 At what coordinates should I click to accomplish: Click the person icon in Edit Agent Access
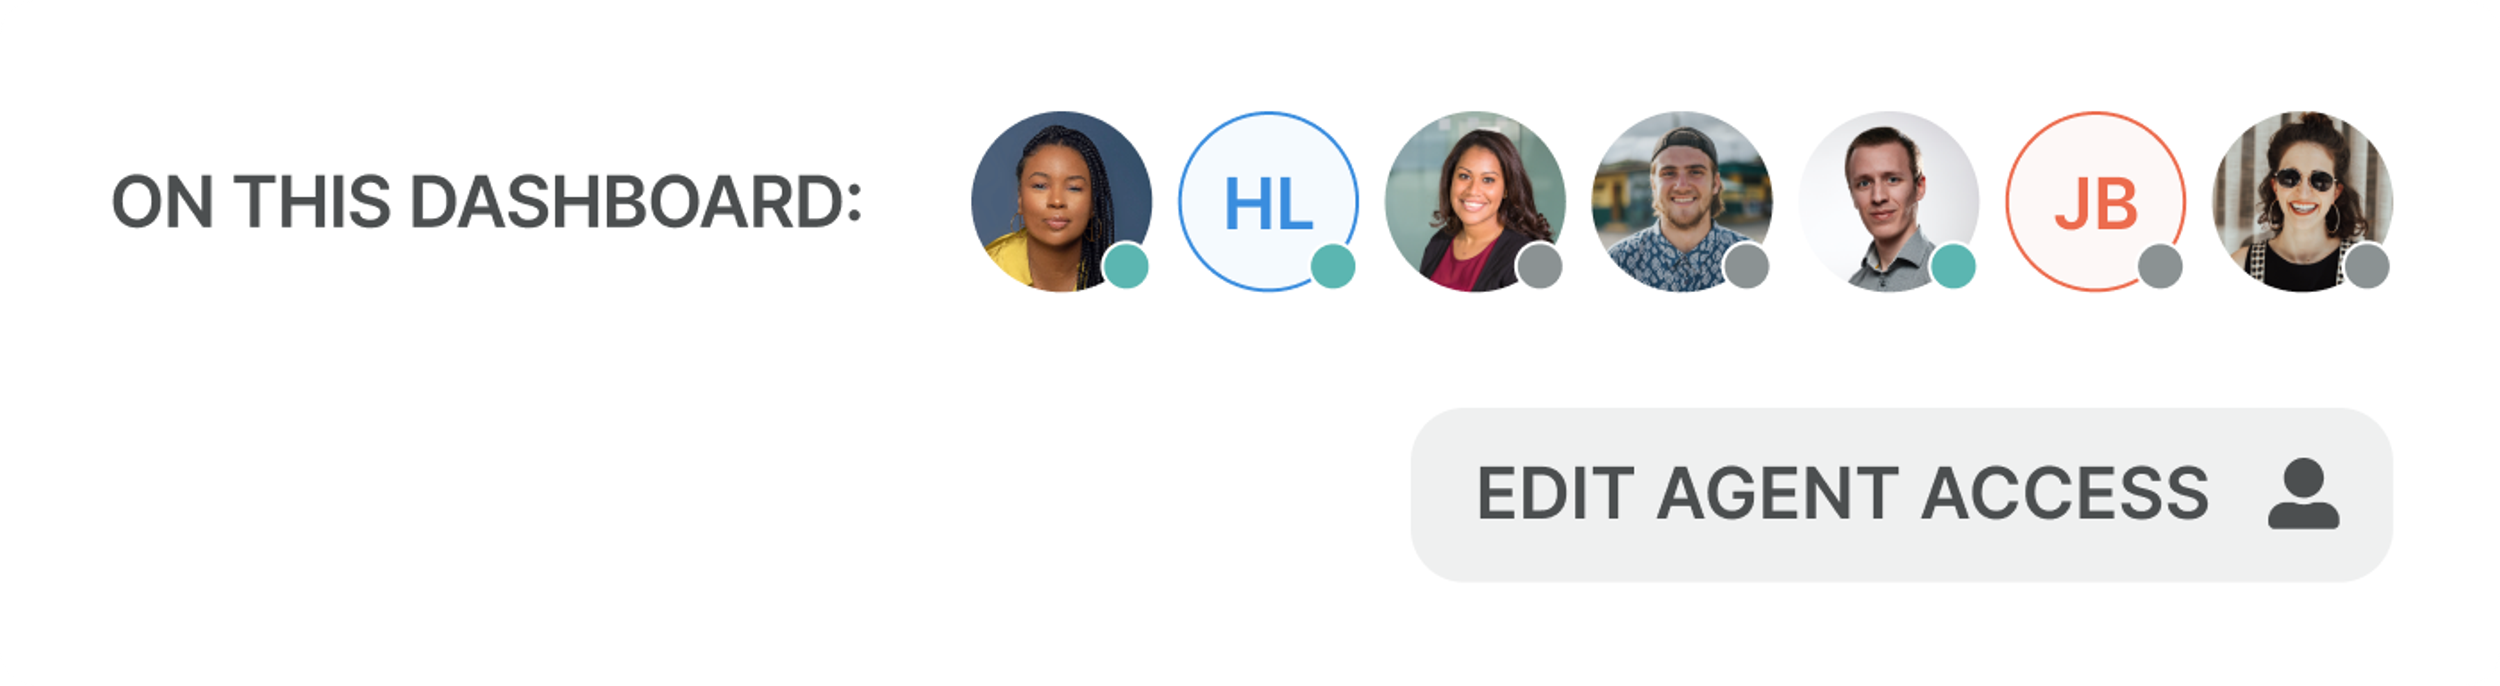point(2303,493)
